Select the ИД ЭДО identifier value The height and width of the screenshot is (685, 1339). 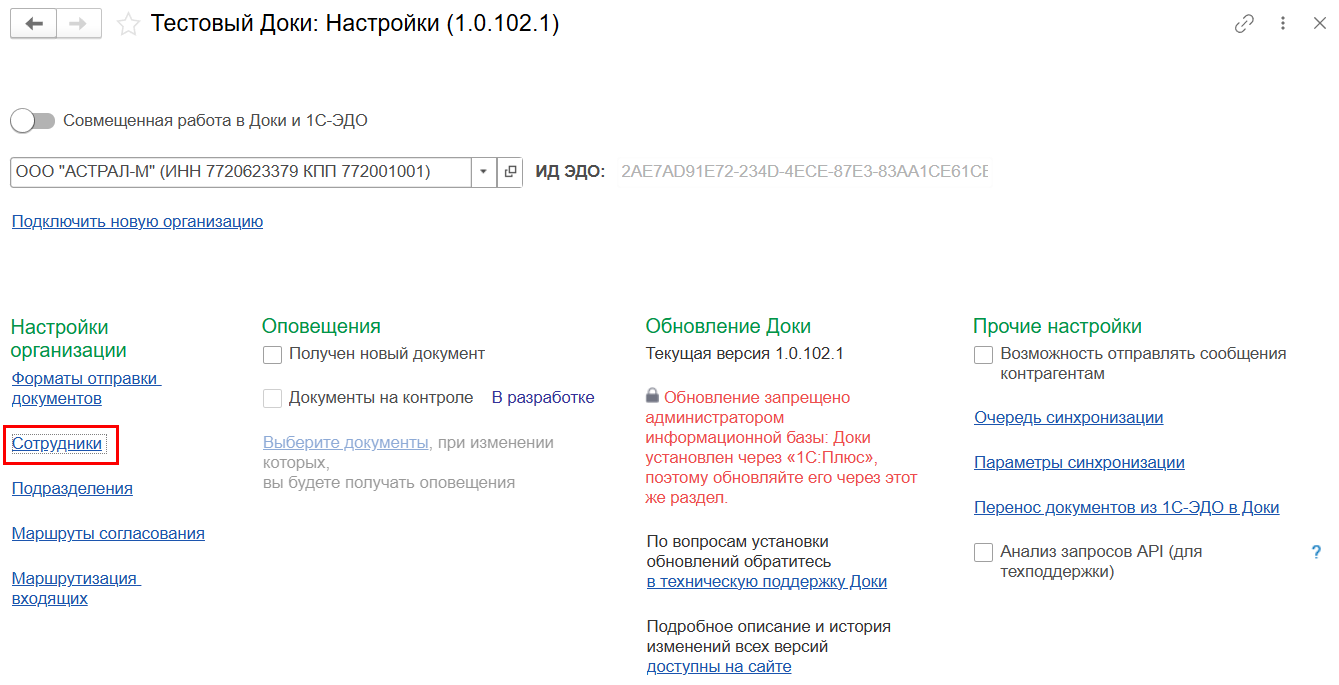coord(804,172)
